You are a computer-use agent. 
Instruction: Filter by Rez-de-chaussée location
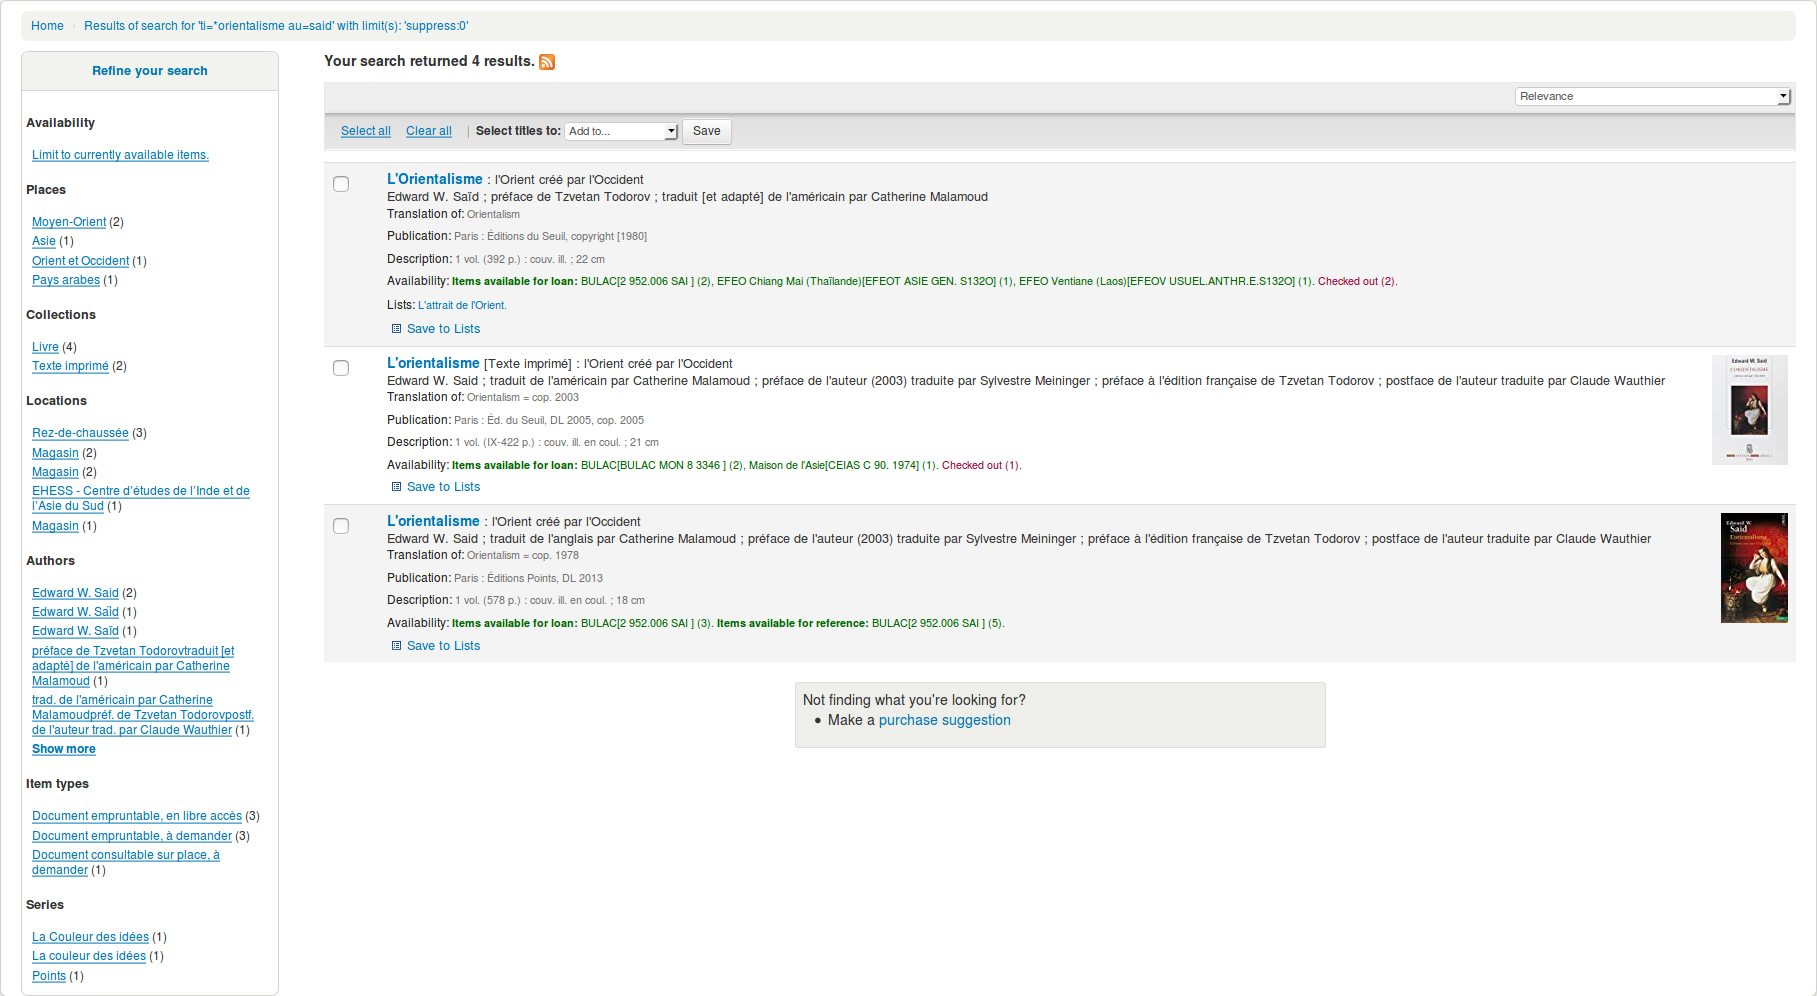[x=80, y=433]
